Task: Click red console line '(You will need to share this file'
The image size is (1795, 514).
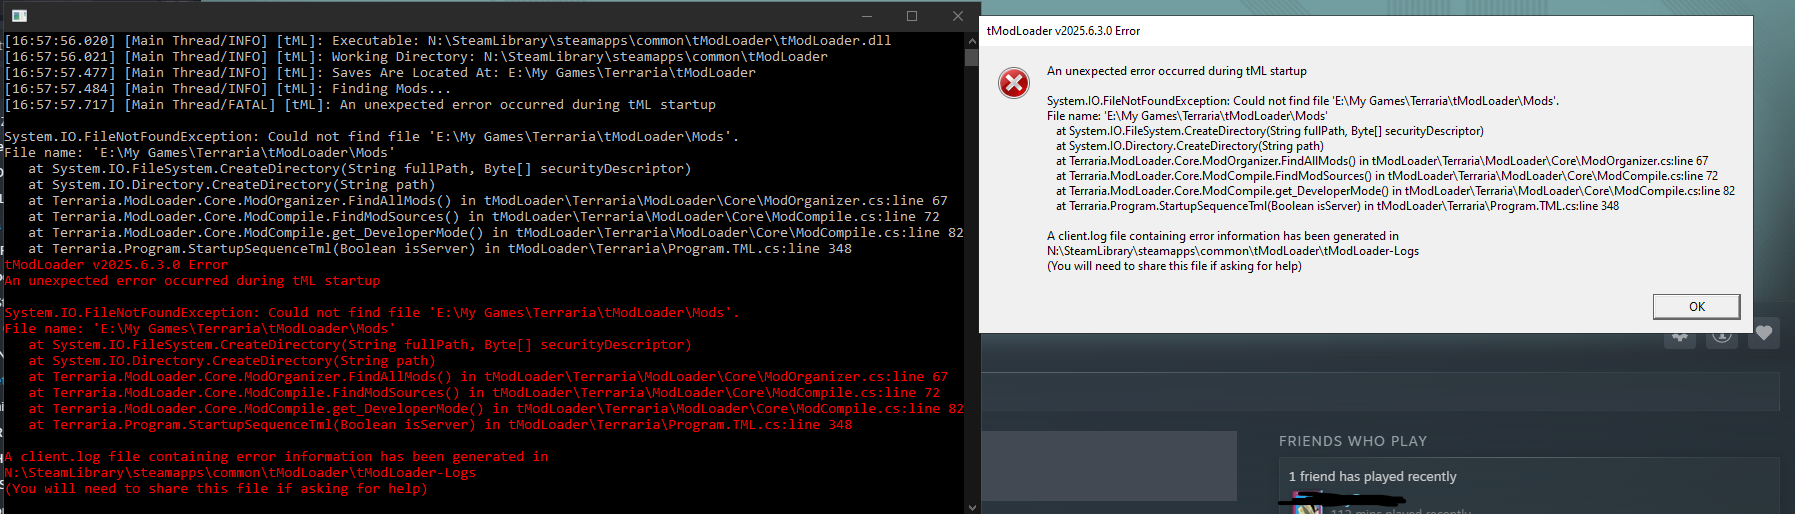Action: (216, 489)
